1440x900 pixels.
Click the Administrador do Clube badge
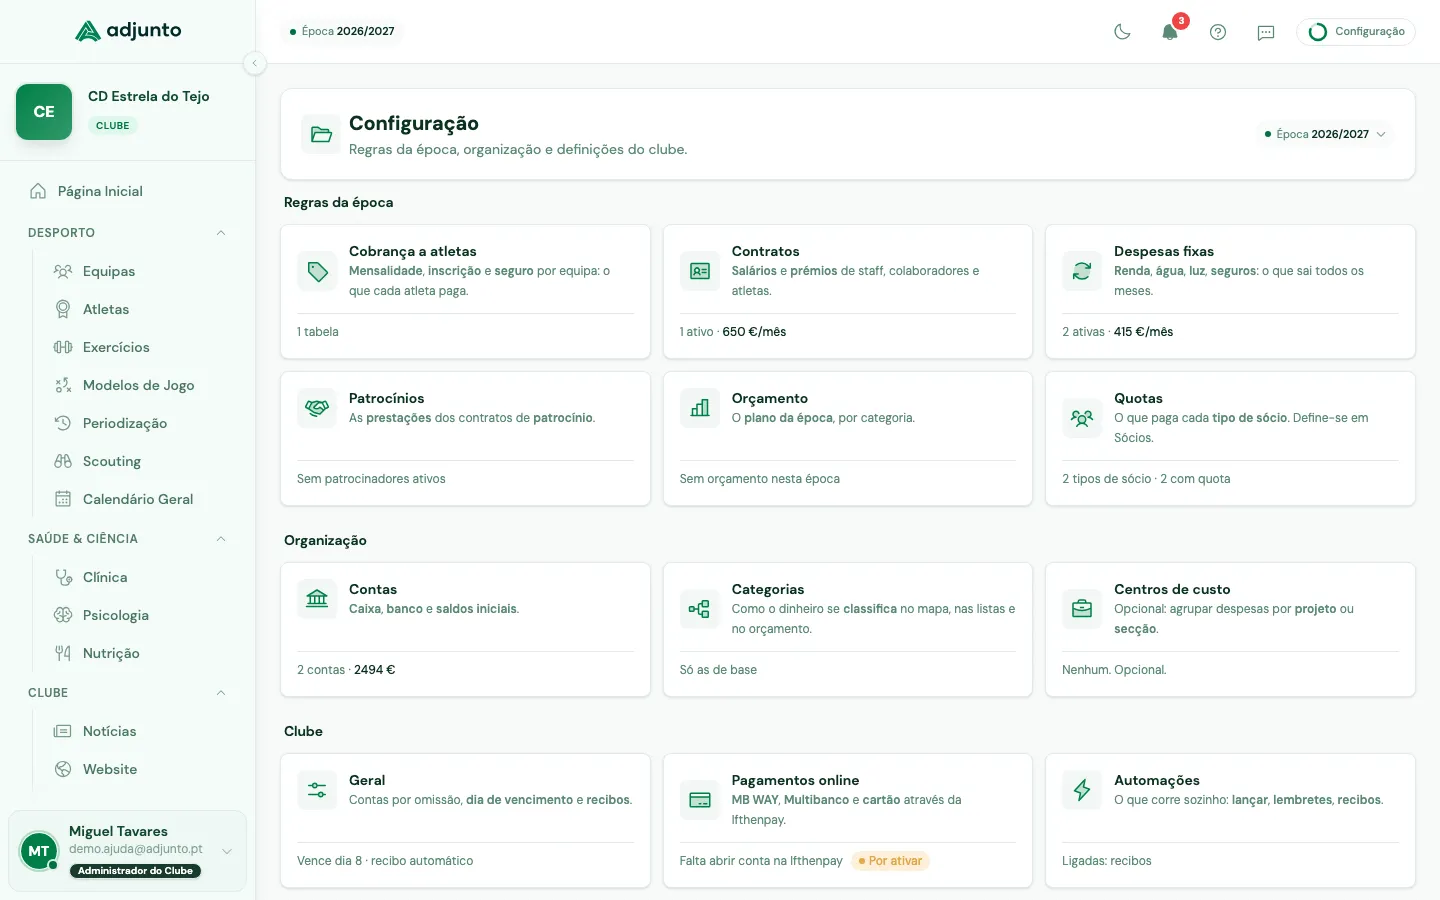[x=135, y=871]
